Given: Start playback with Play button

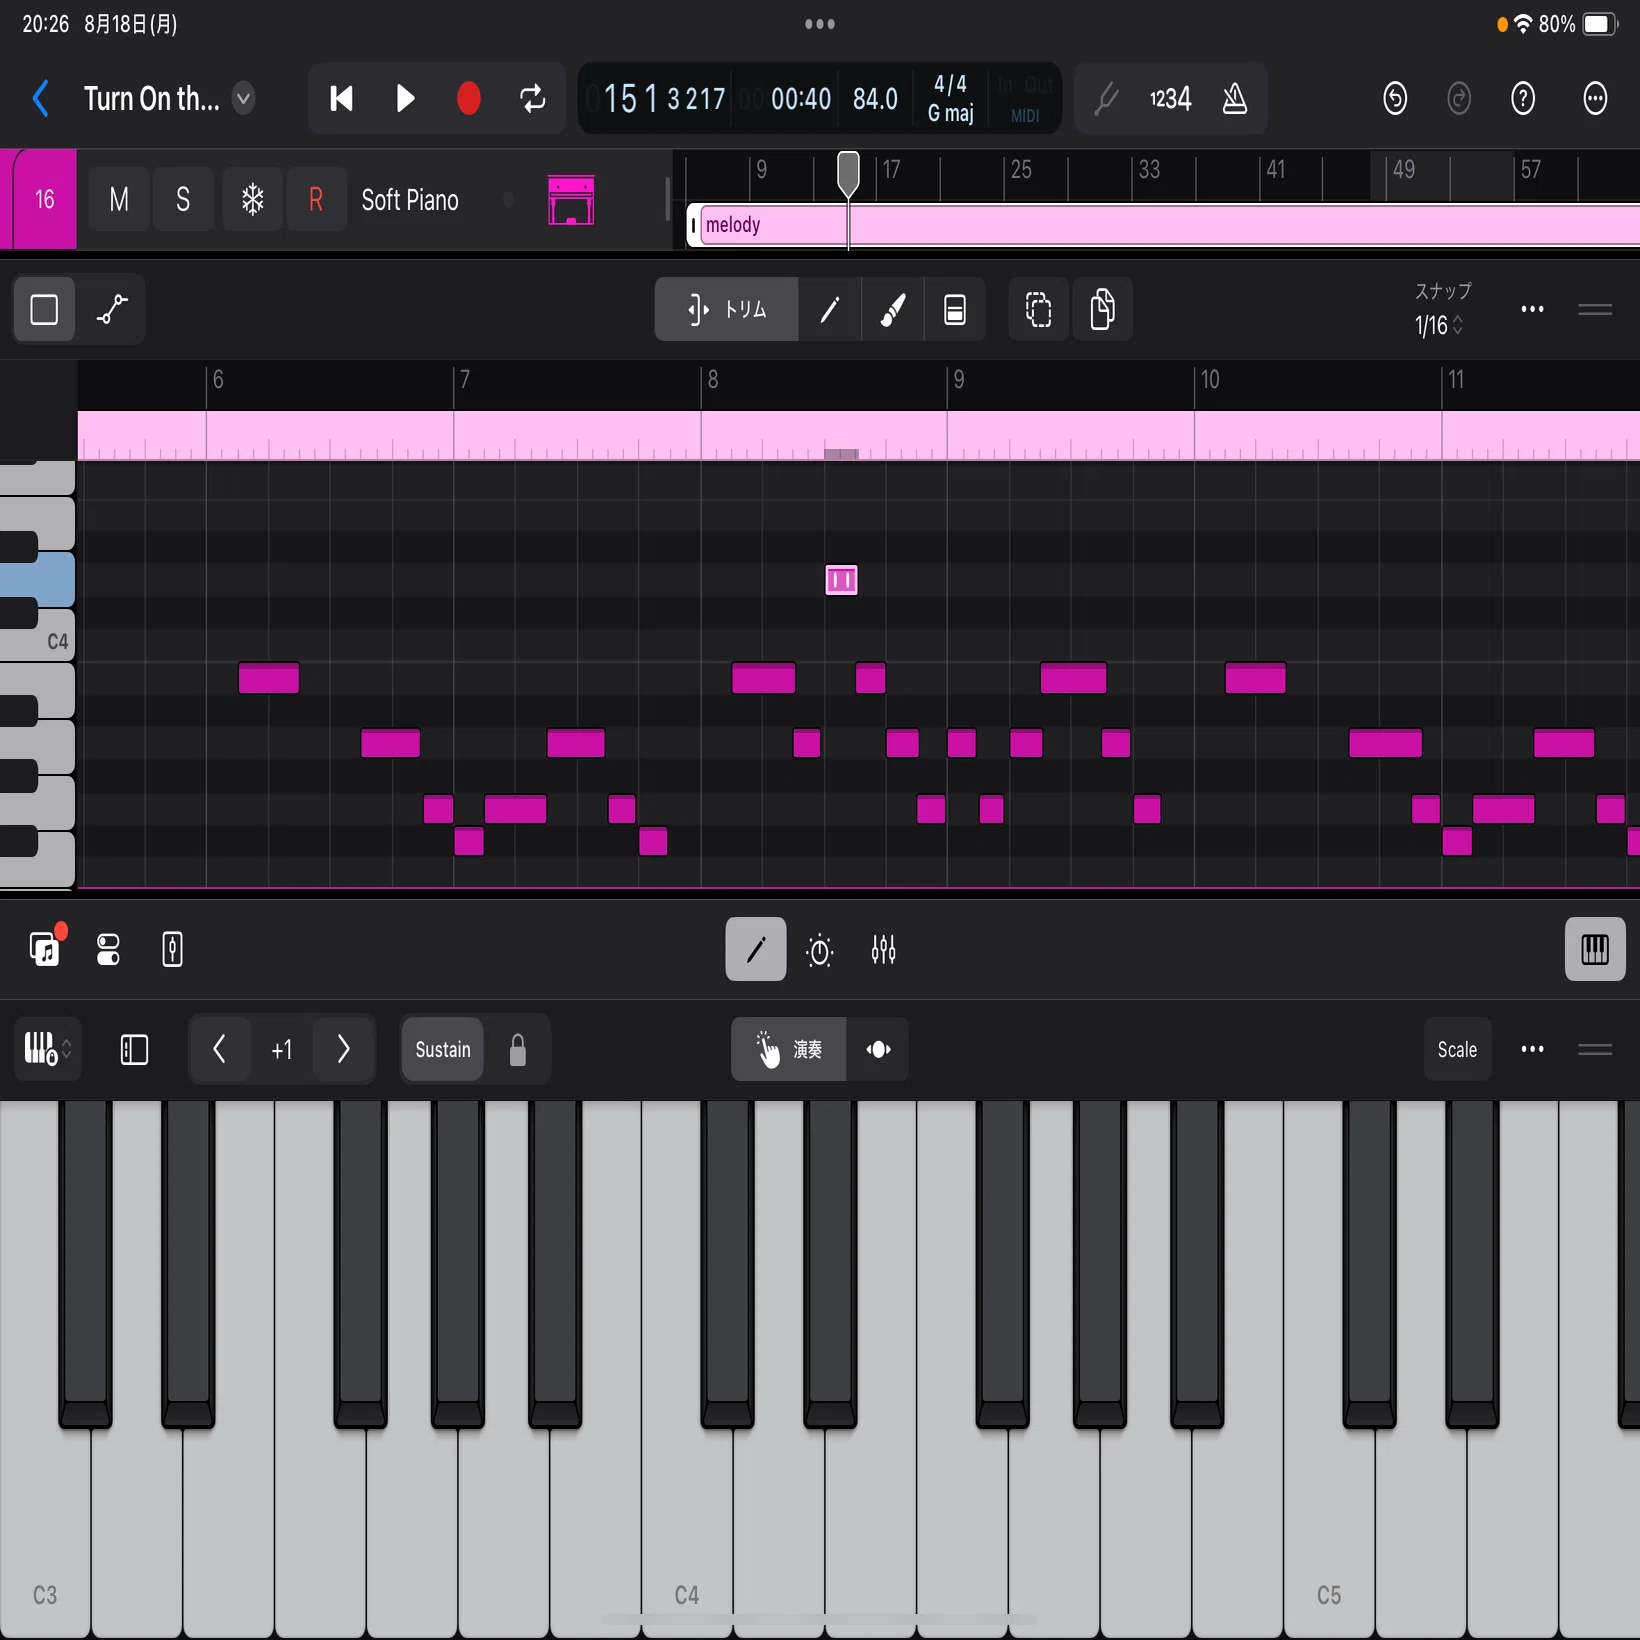Looking at the screenshot, I should [x=405, y=98].
